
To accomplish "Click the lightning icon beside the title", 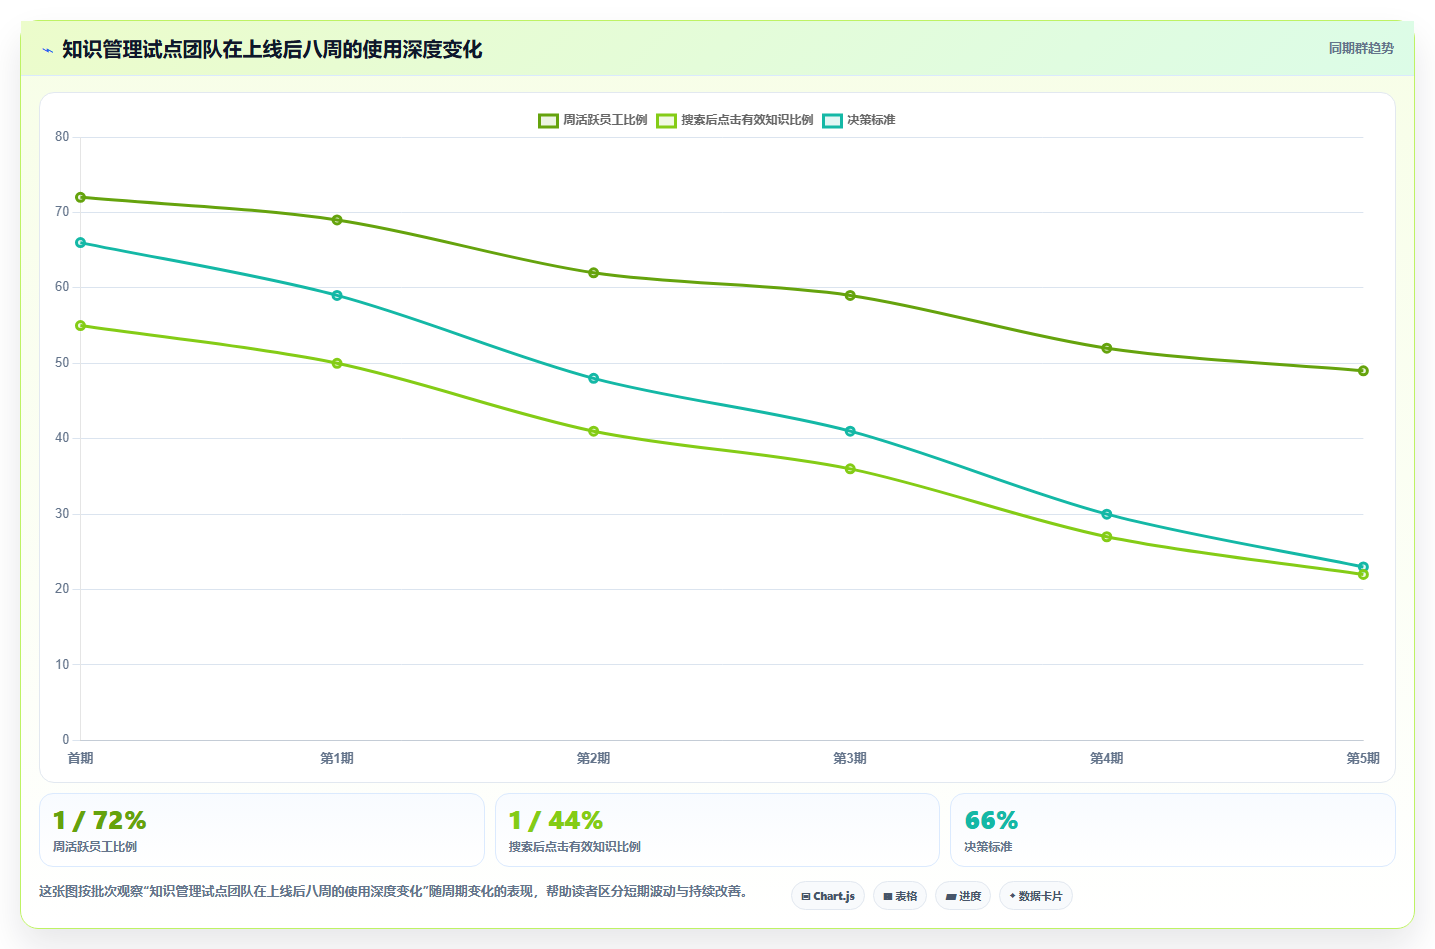I will [47, 50].
